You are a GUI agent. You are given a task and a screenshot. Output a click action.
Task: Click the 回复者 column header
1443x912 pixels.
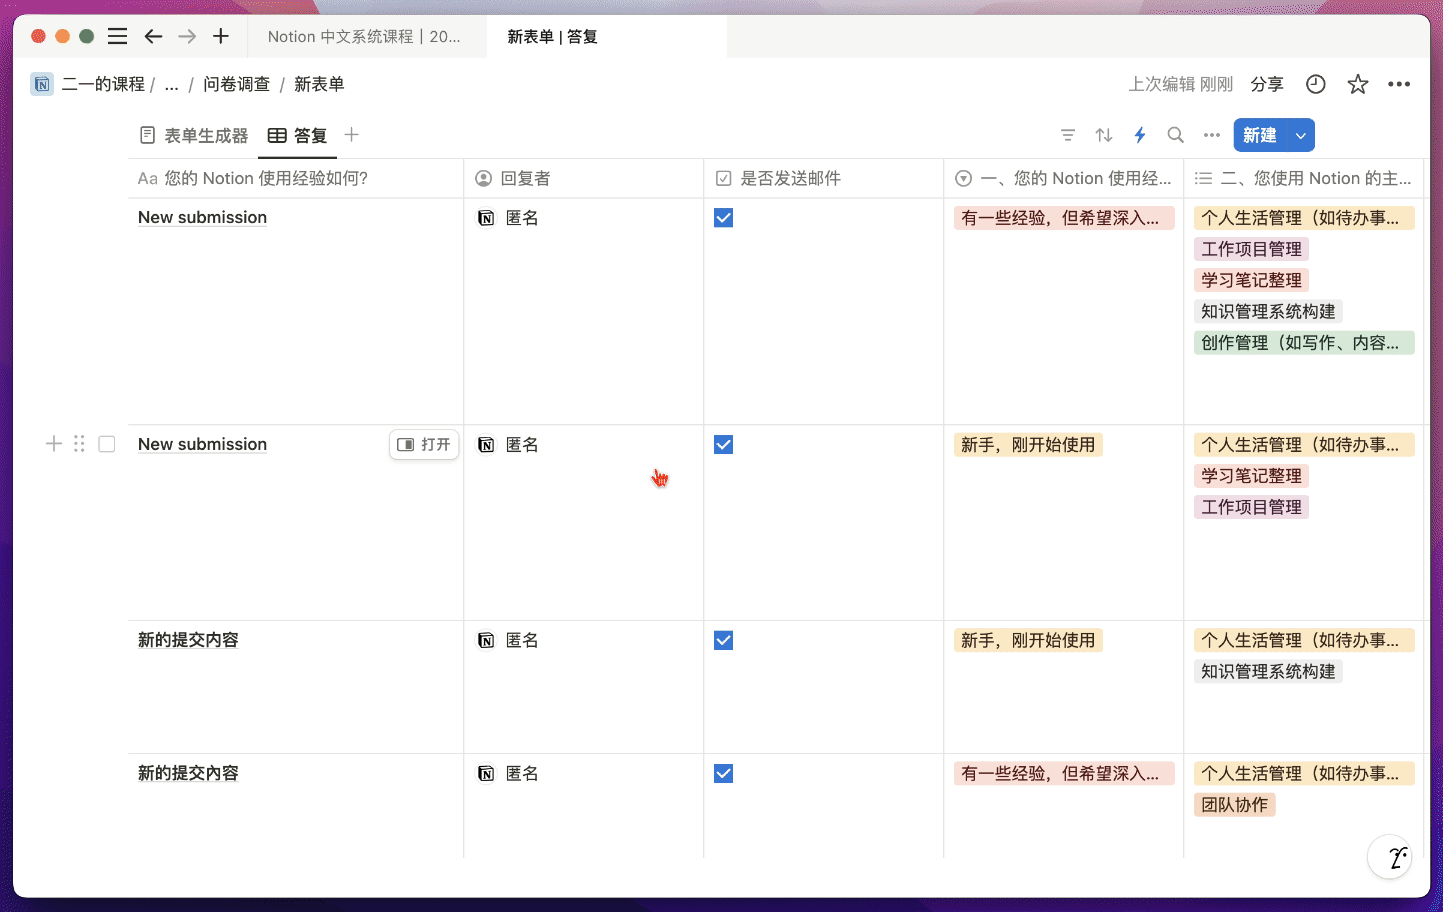(x=525, y=178)
